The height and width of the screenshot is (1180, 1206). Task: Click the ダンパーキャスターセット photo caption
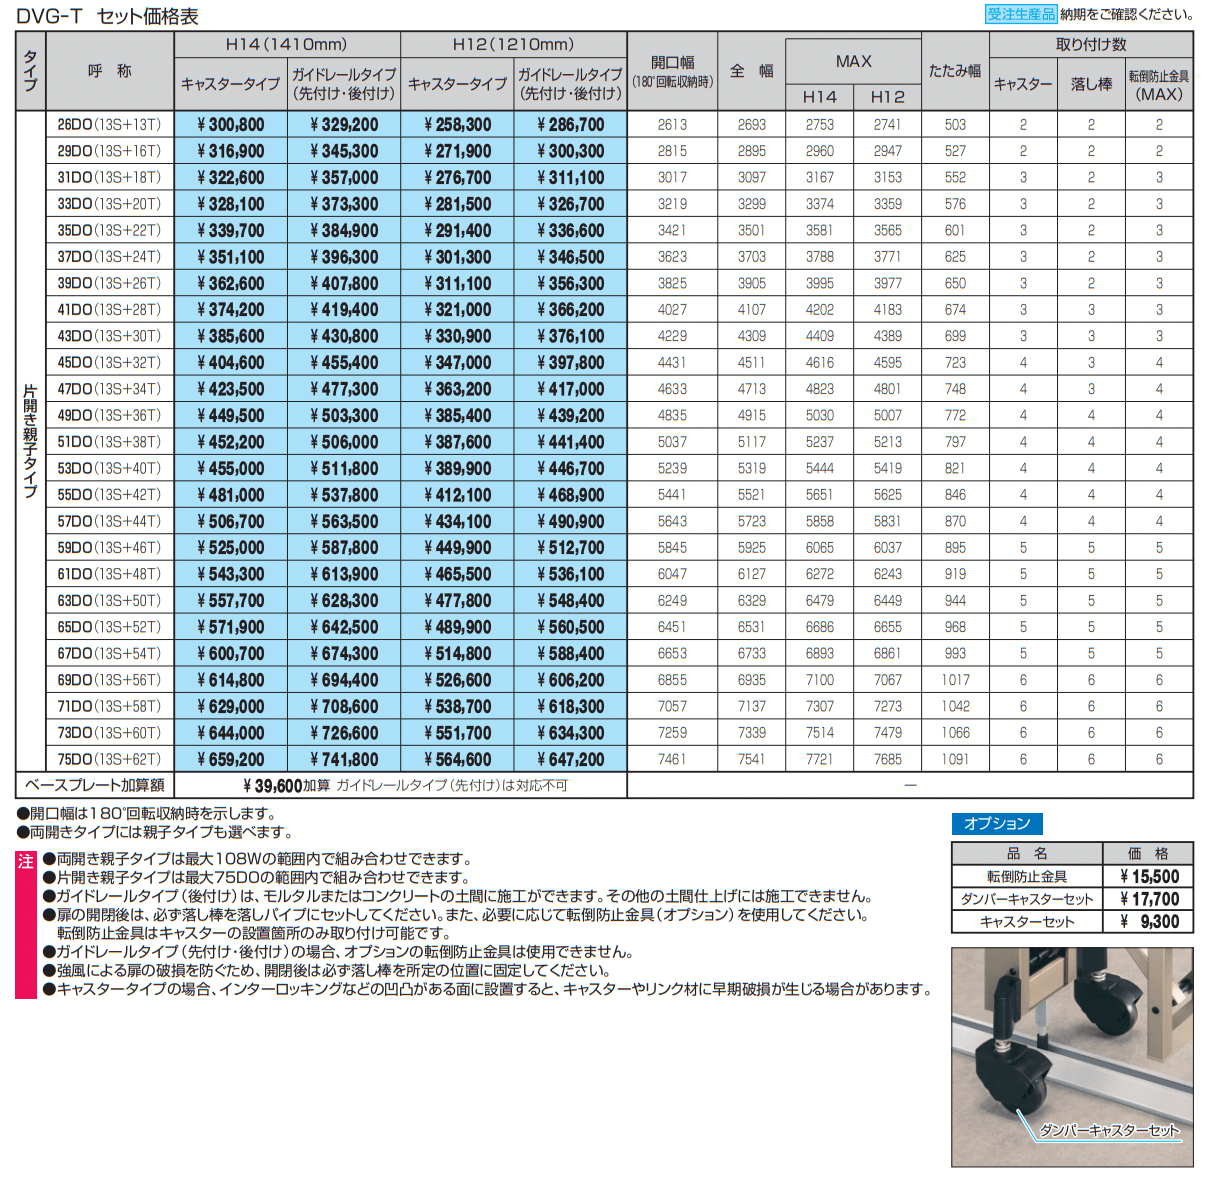coord(1109,1130)
